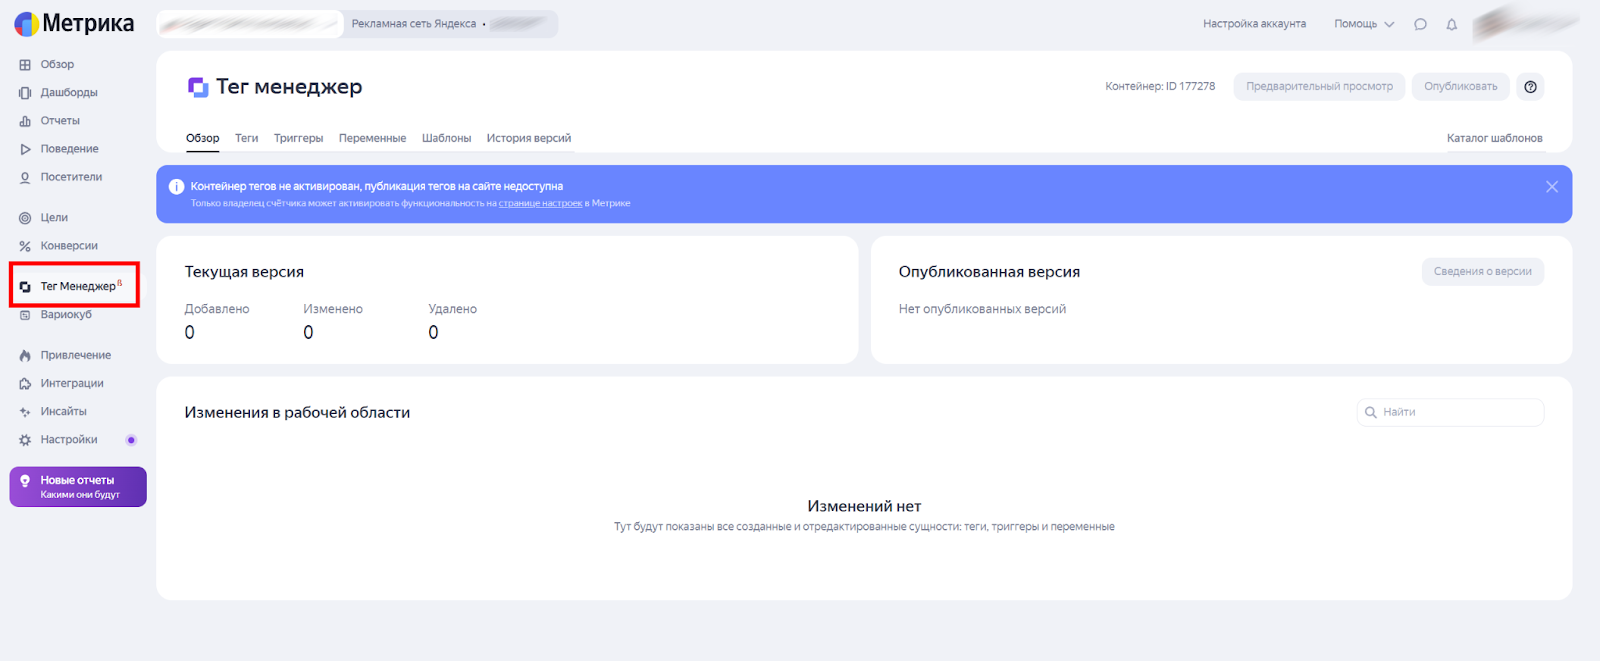This screenshot has width=1600, height=661.
Task: Open Интеграции puzzle icon
Action: 25,384
